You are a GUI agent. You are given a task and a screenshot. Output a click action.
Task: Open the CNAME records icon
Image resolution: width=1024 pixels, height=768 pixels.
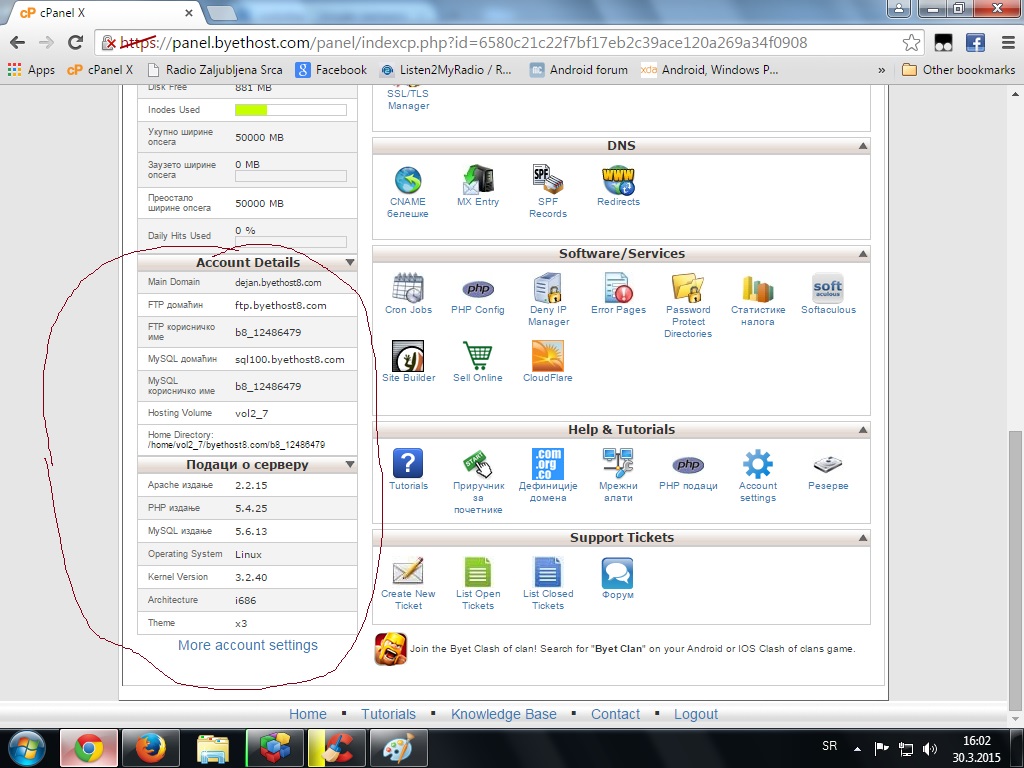[408, 181]
